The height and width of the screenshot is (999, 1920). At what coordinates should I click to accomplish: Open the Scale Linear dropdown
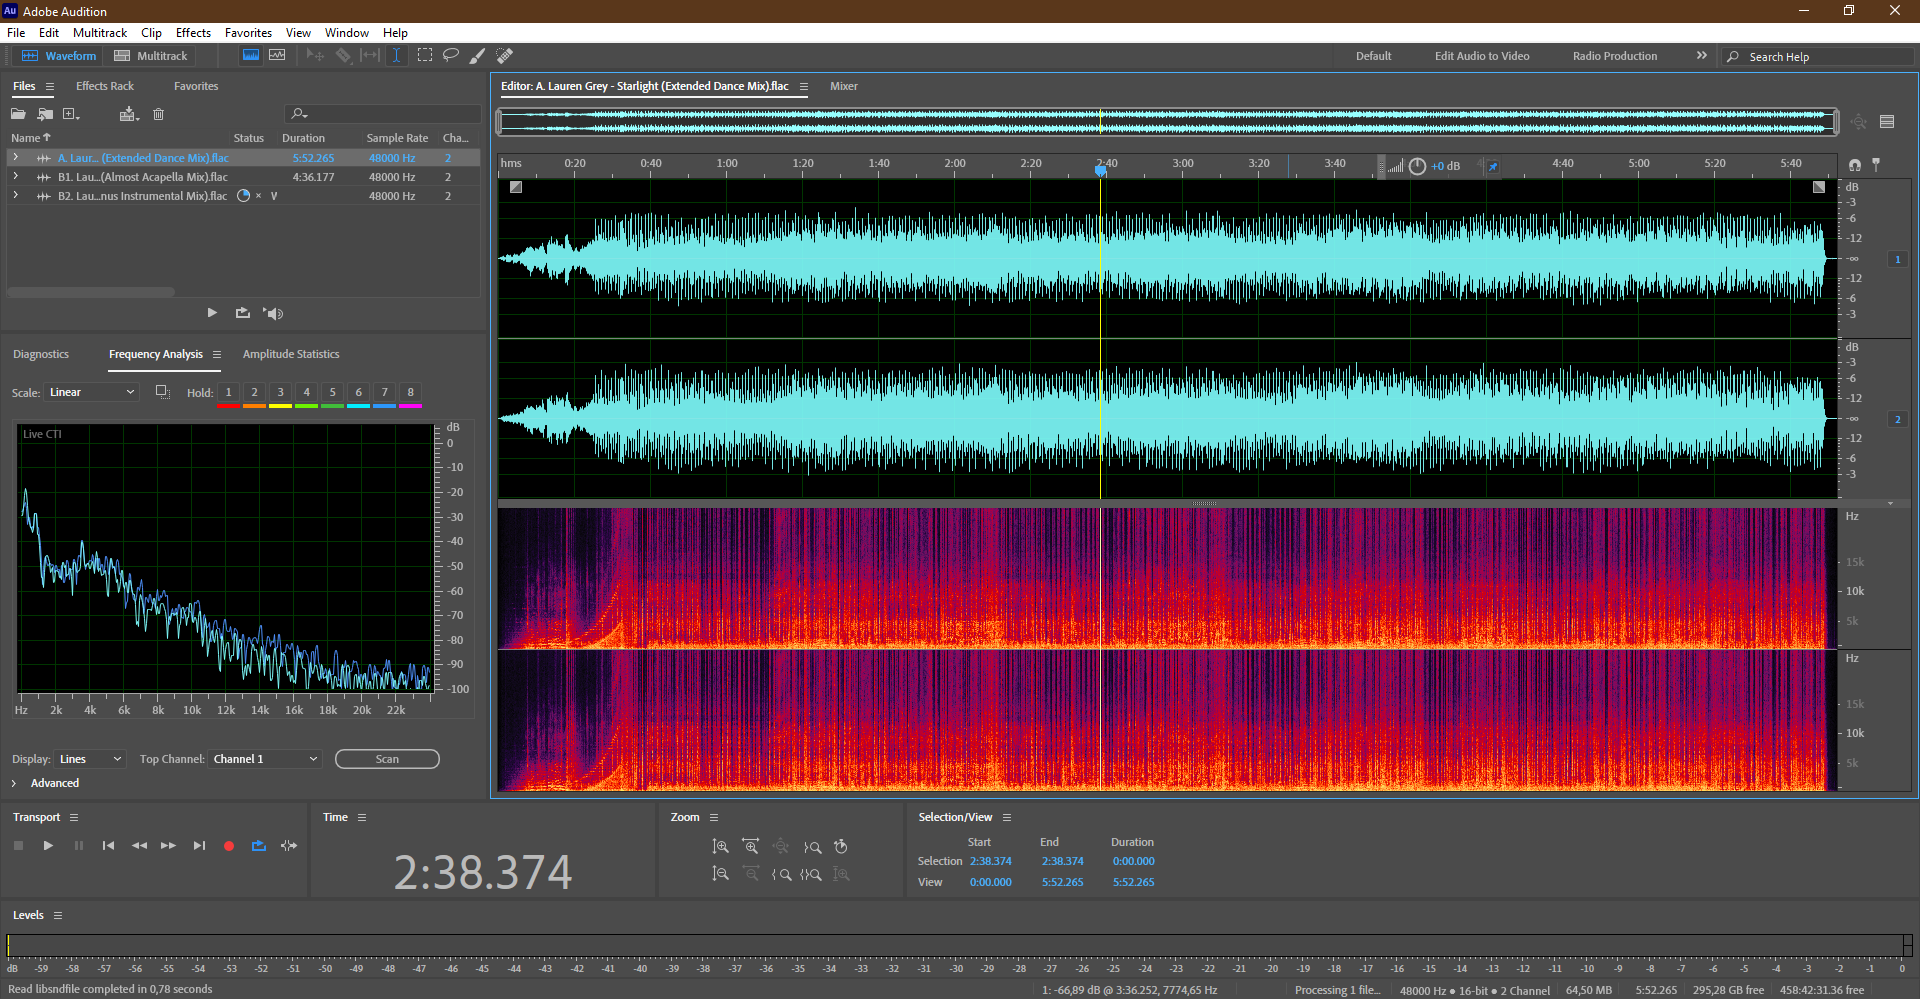point(91,392)
